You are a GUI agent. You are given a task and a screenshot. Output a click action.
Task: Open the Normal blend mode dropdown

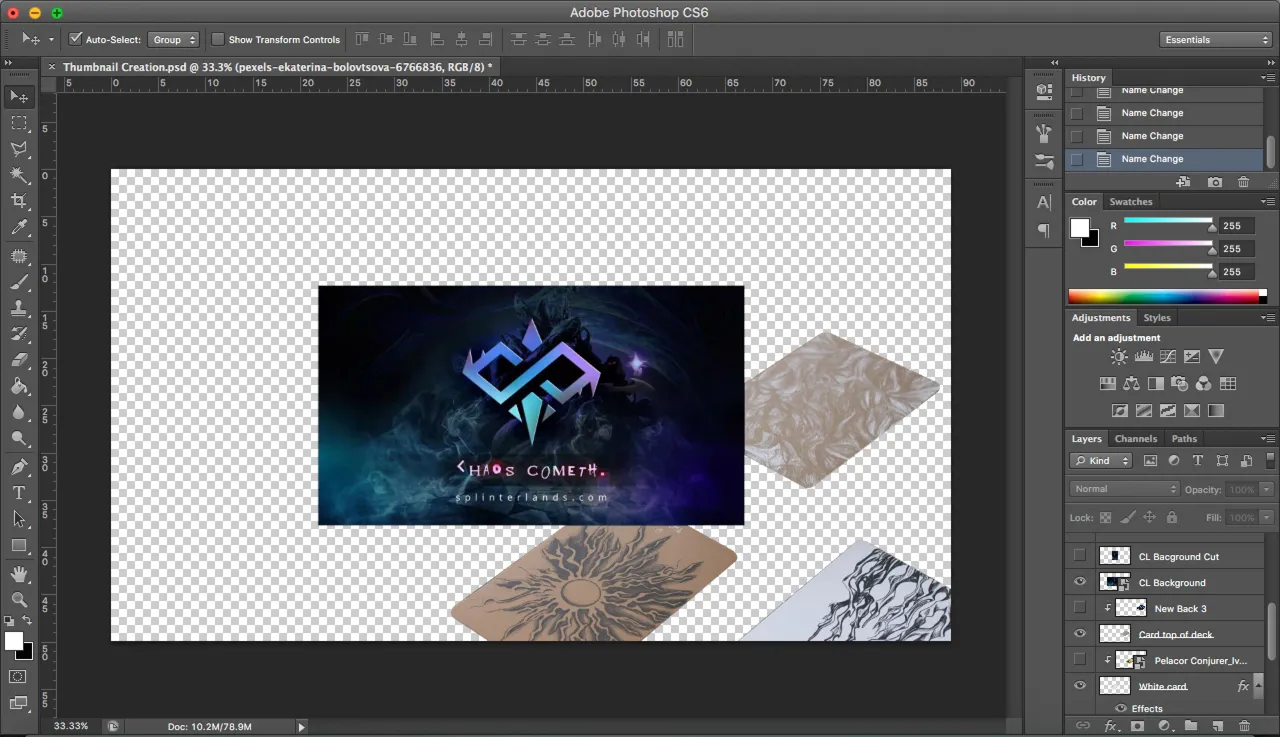[x=1125, y=489]
